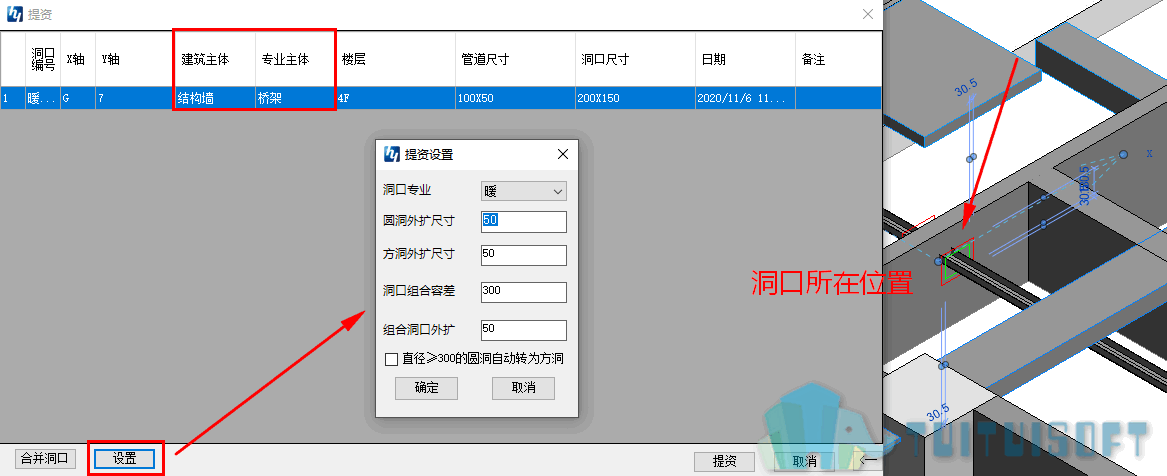Click the Y轴 column header

click(135, 59)
